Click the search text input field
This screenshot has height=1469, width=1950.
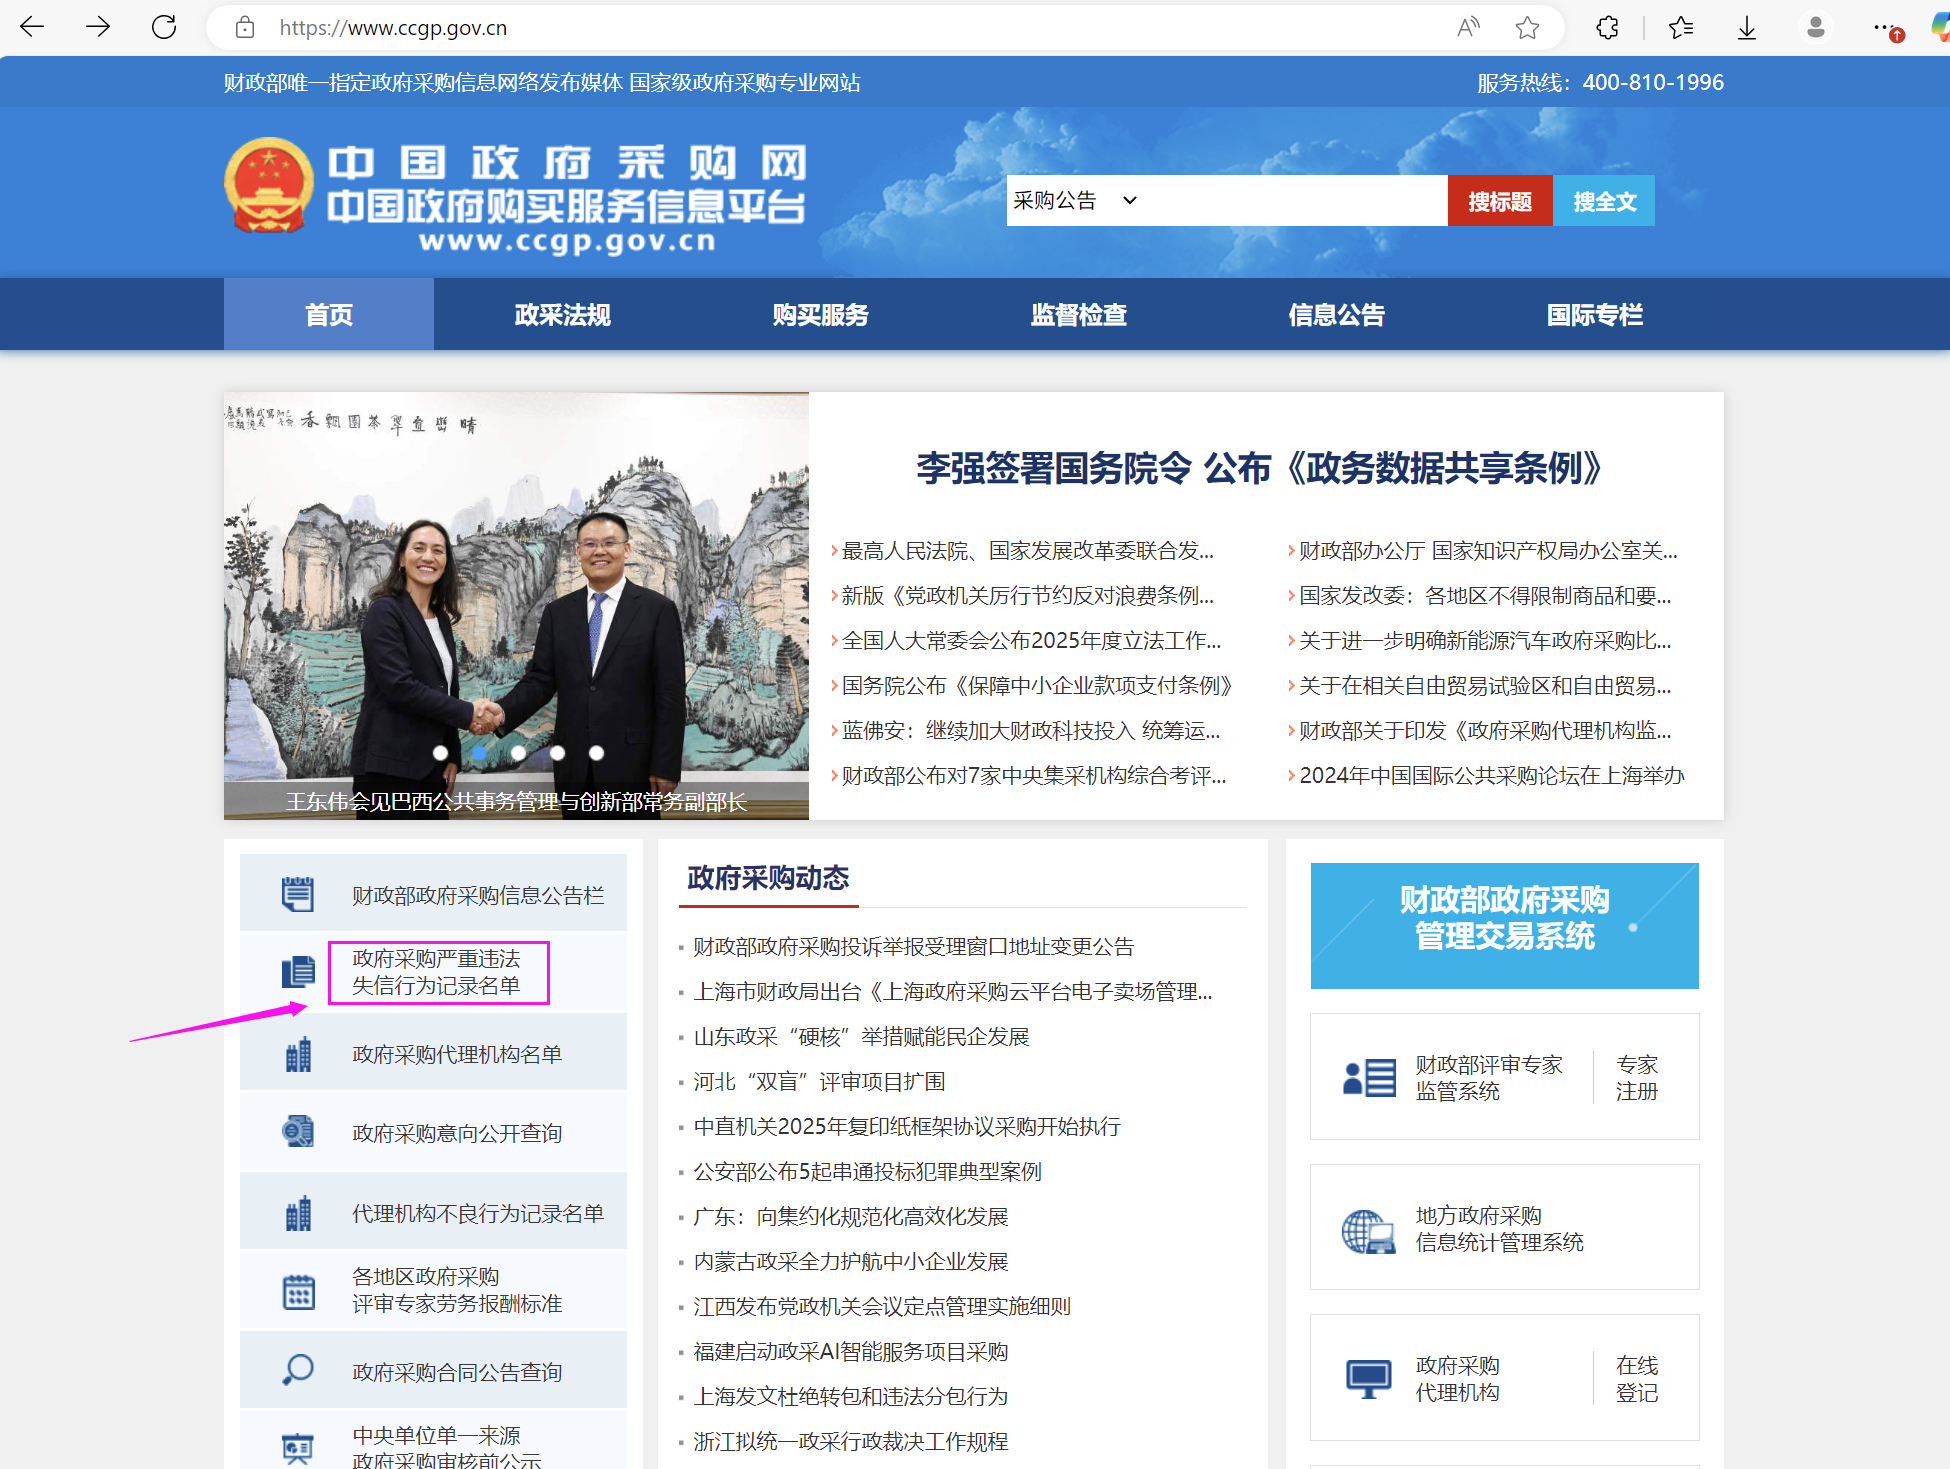pos(1295,201)
